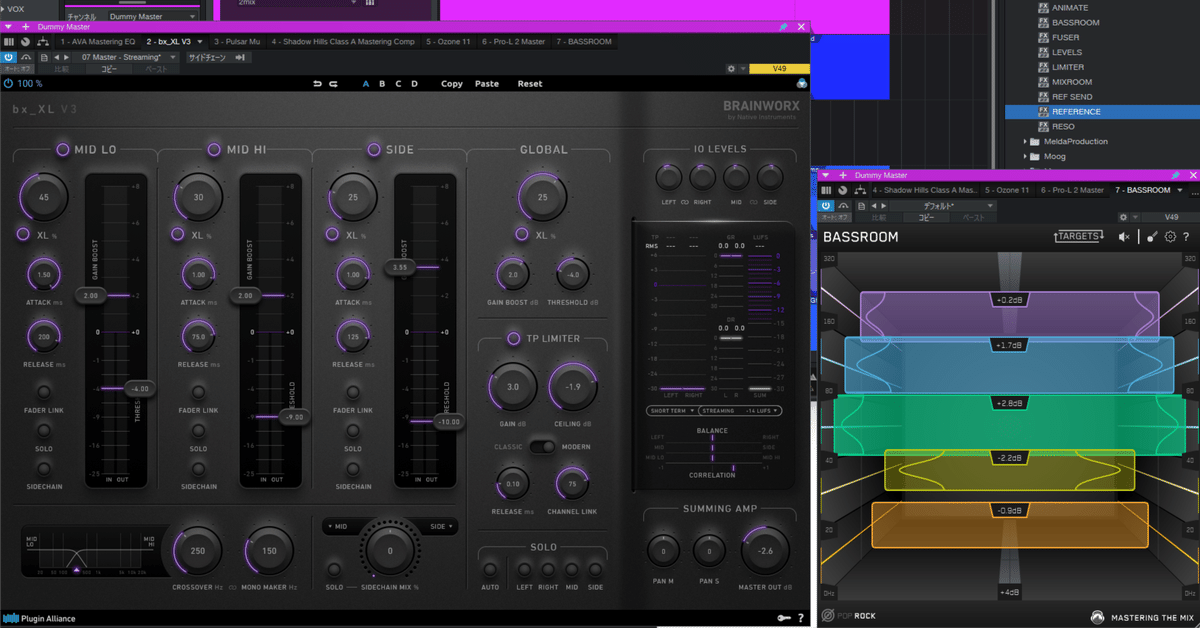The width and height of the screenshot is (1200, 628).
Task: Click the BASSROOM help question mark
Action: pos(1186,237)
